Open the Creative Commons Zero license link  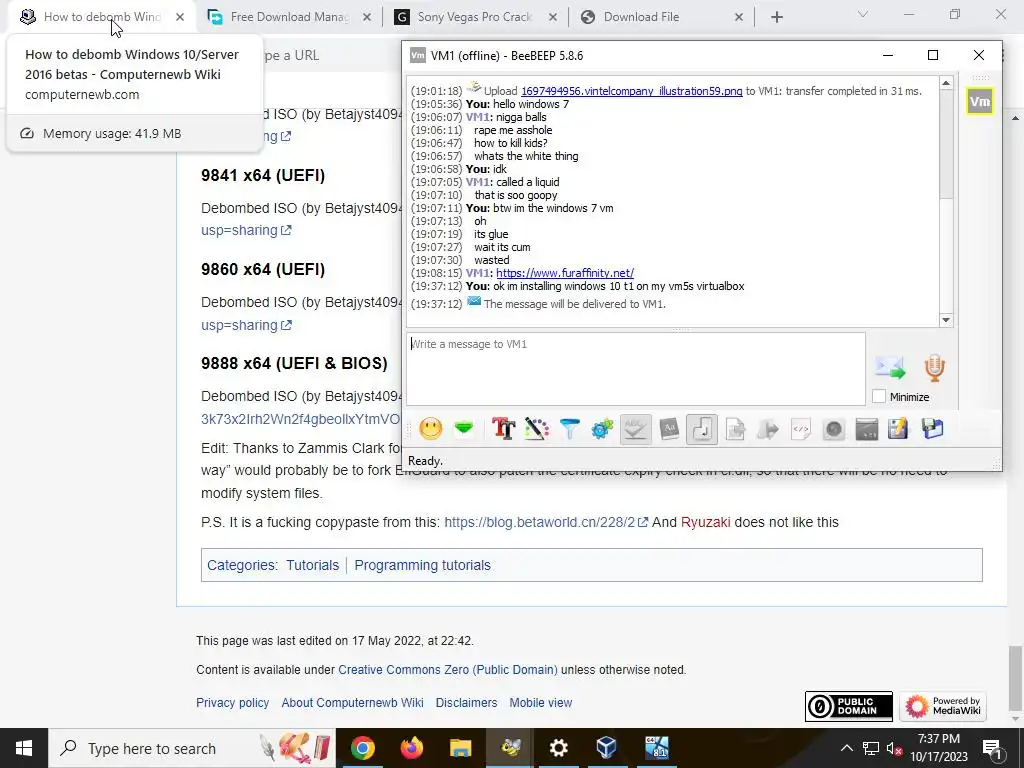[448, 670]
